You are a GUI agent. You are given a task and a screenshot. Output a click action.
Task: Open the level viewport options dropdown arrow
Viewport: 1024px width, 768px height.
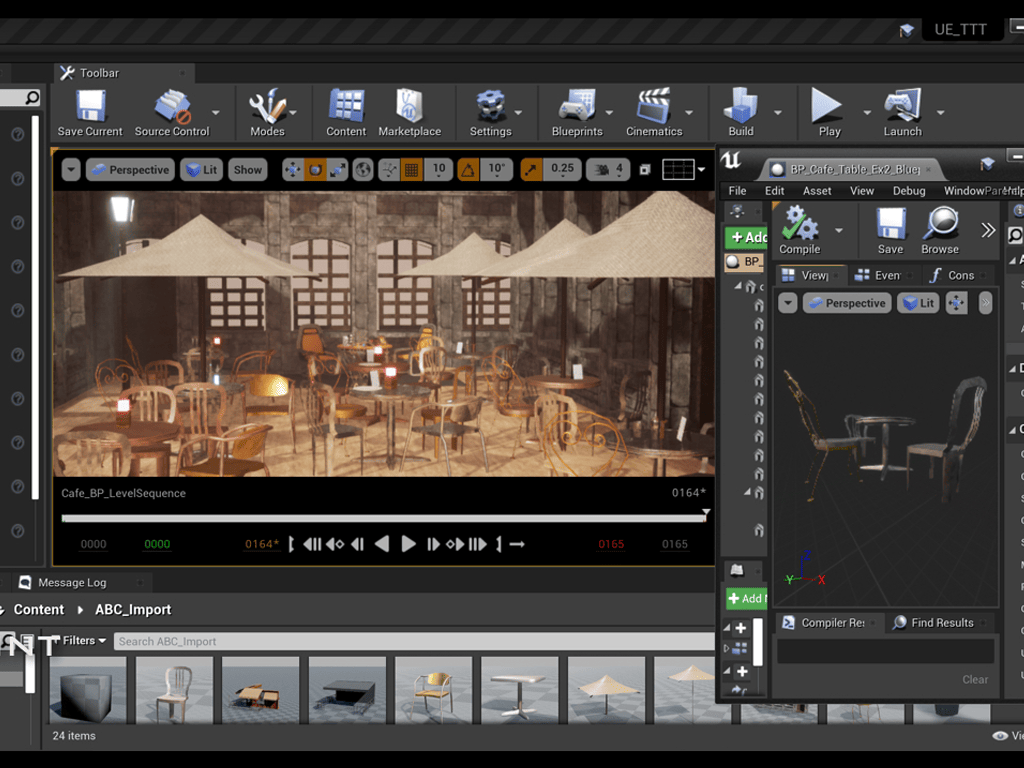tap(71, 170)
